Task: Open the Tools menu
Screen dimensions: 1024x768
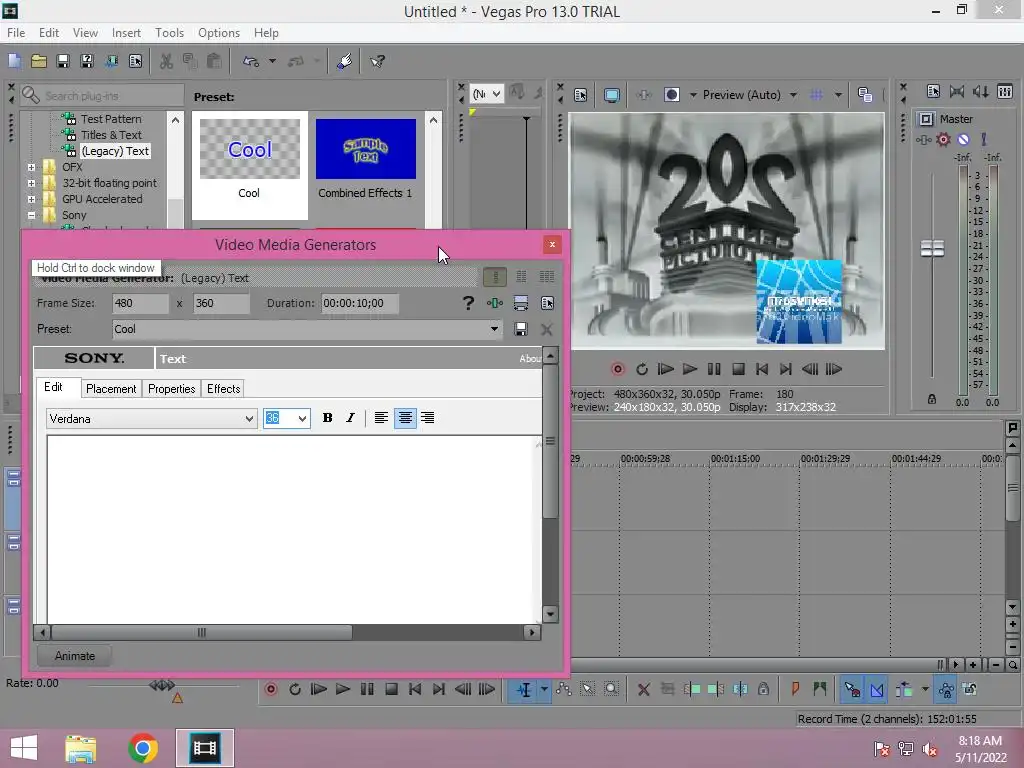Action: tap(169, 33)
